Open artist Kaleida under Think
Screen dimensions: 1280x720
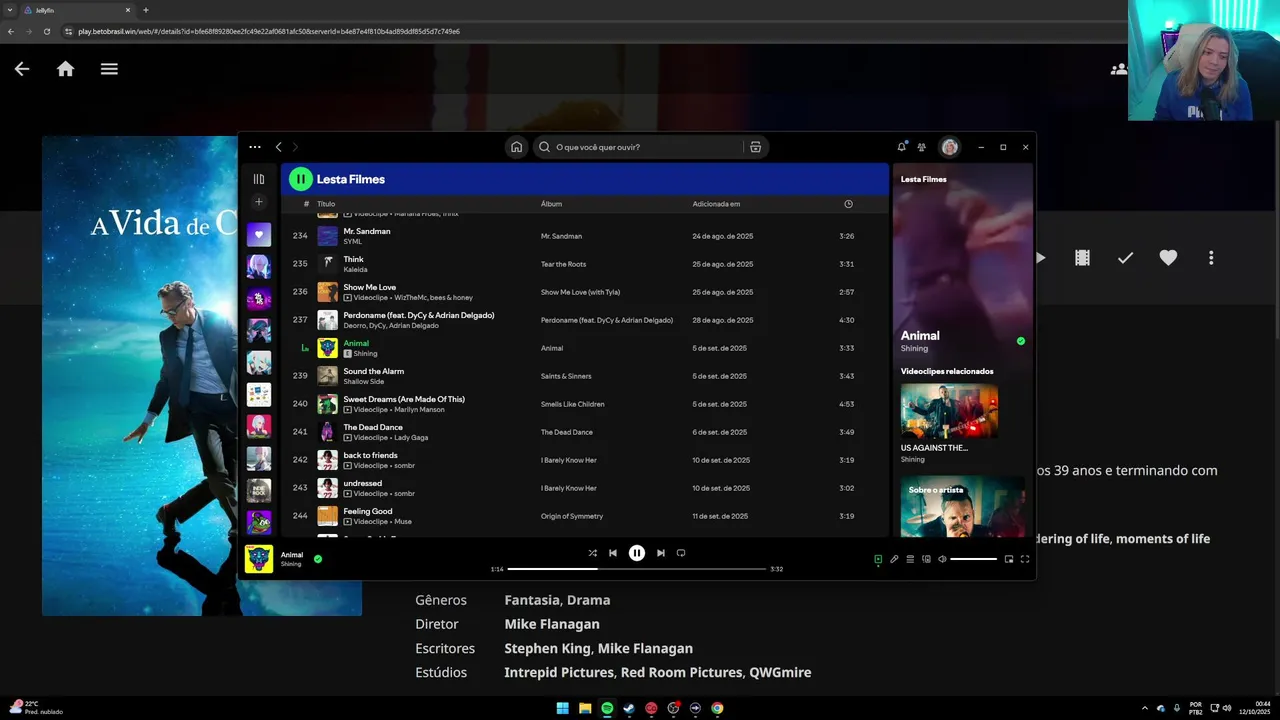point(355,270)
